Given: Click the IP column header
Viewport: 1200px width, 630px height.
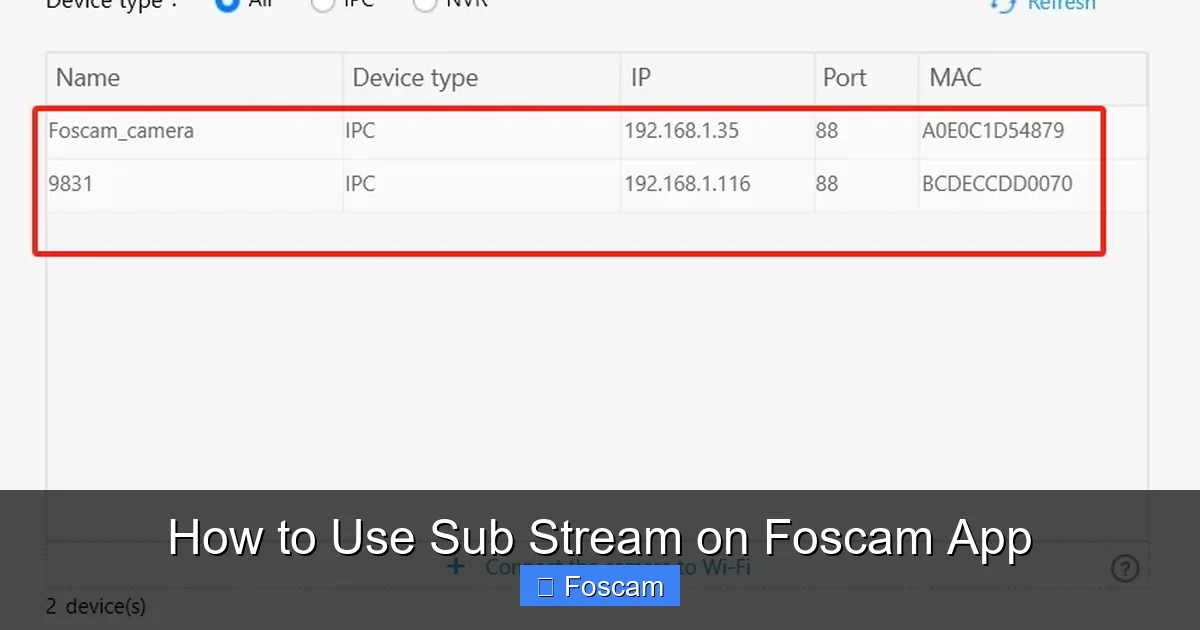Looking at the screenshot, I should (640, 77).
